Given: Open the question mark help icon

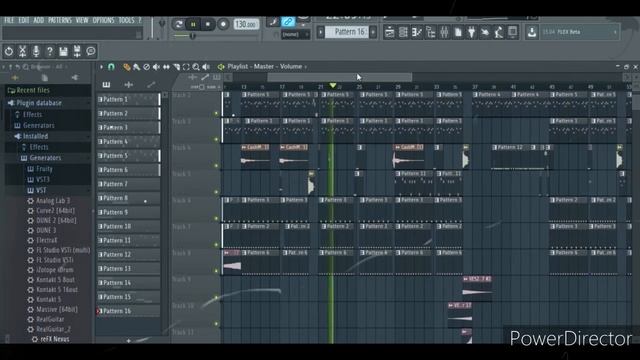Looking at the screenshot, I should click(49, 51).
